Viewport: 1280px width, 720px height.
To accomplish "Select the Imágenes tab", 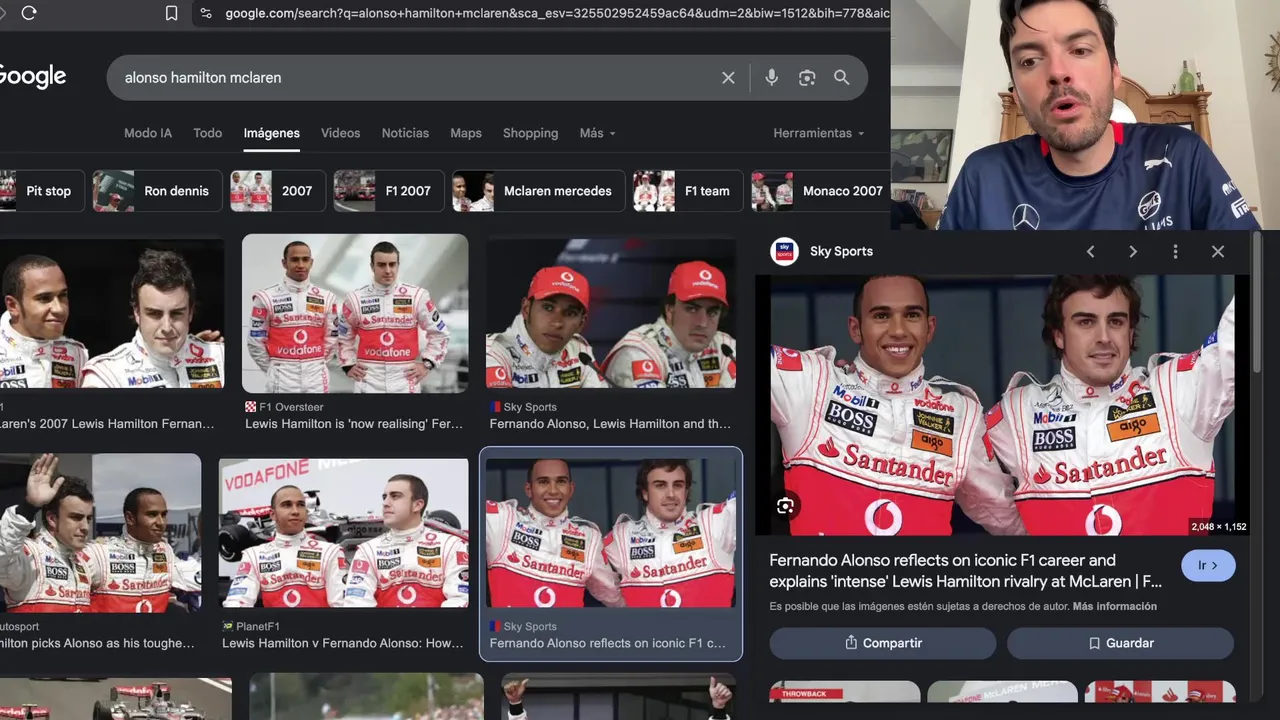I will pos(272,133).
